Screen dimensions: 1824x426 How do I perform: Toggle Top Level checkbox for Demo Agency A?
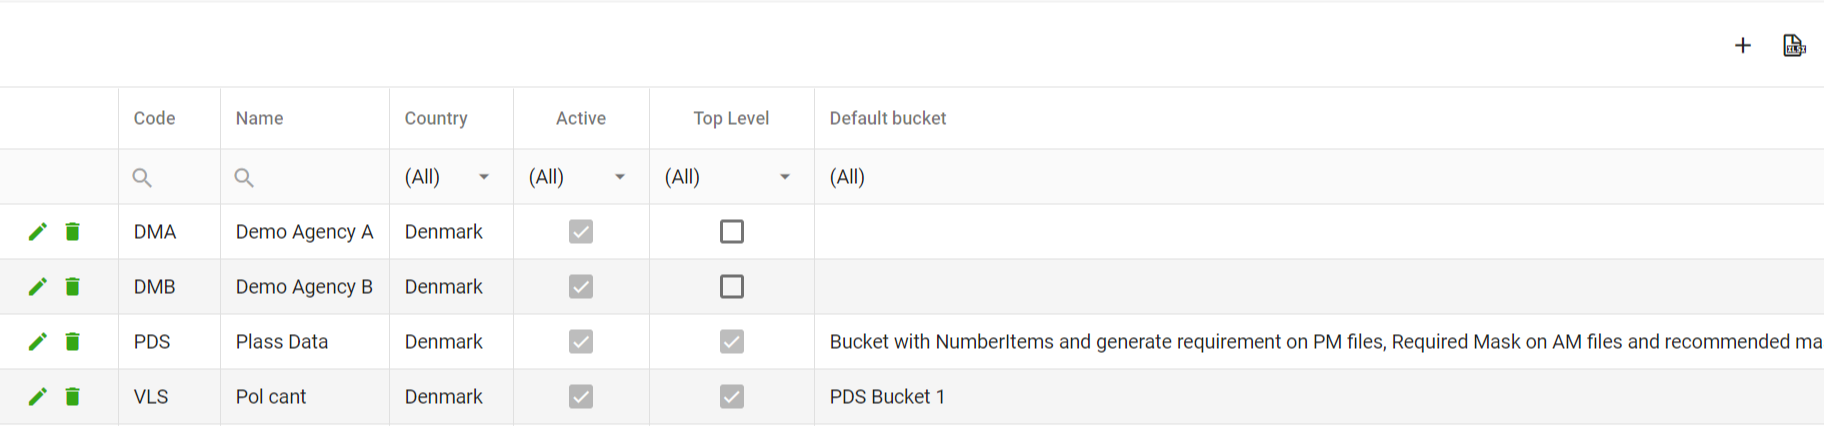[732, 232]
